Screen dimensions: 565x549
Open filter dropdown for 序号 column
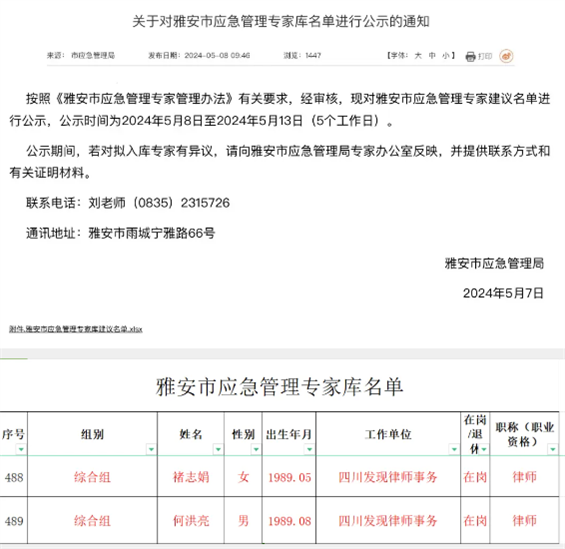pyautogui.click(x=21, y=449)
